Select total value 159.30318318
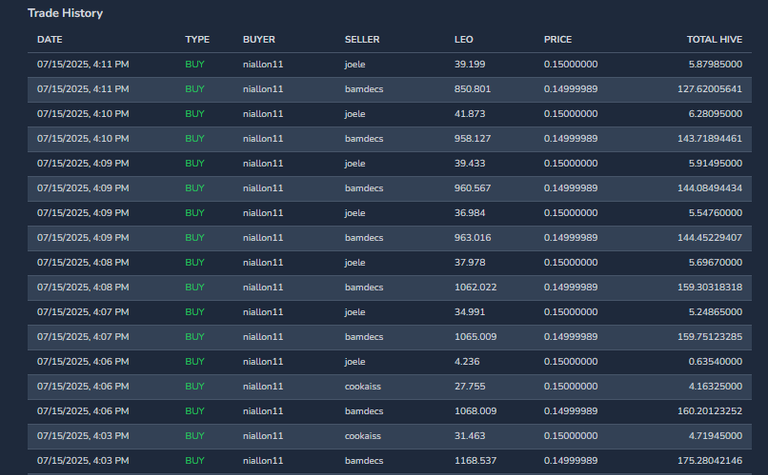This screenshot has width=768, height=475. coord(710,287)
